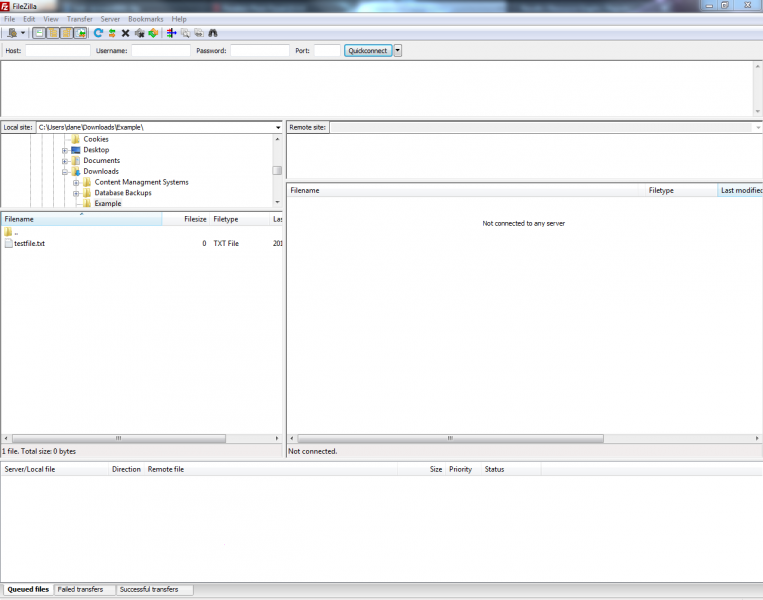Open Quickconnect history dropdown arrow
Viewport: 763px width, 600px height.
[x=398, y=51]
